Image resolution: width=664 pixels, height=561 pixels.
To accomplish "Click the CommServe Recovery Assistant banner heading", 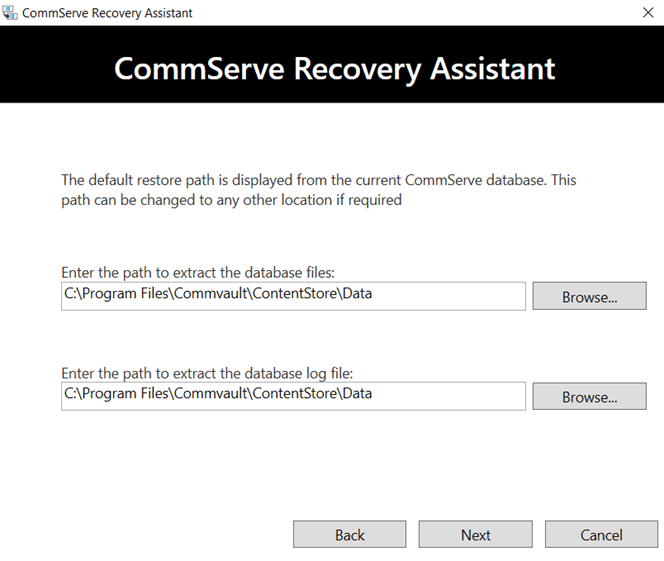I will point(334,68).
